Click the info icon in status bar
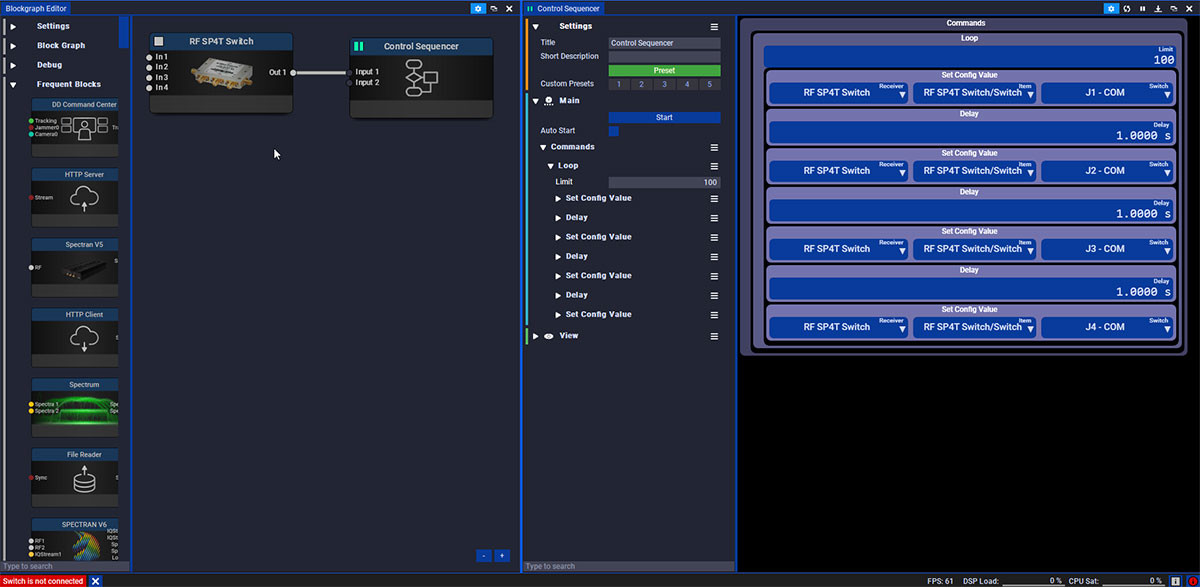This screenshot has width=1200, height=587. (1175, 580)
